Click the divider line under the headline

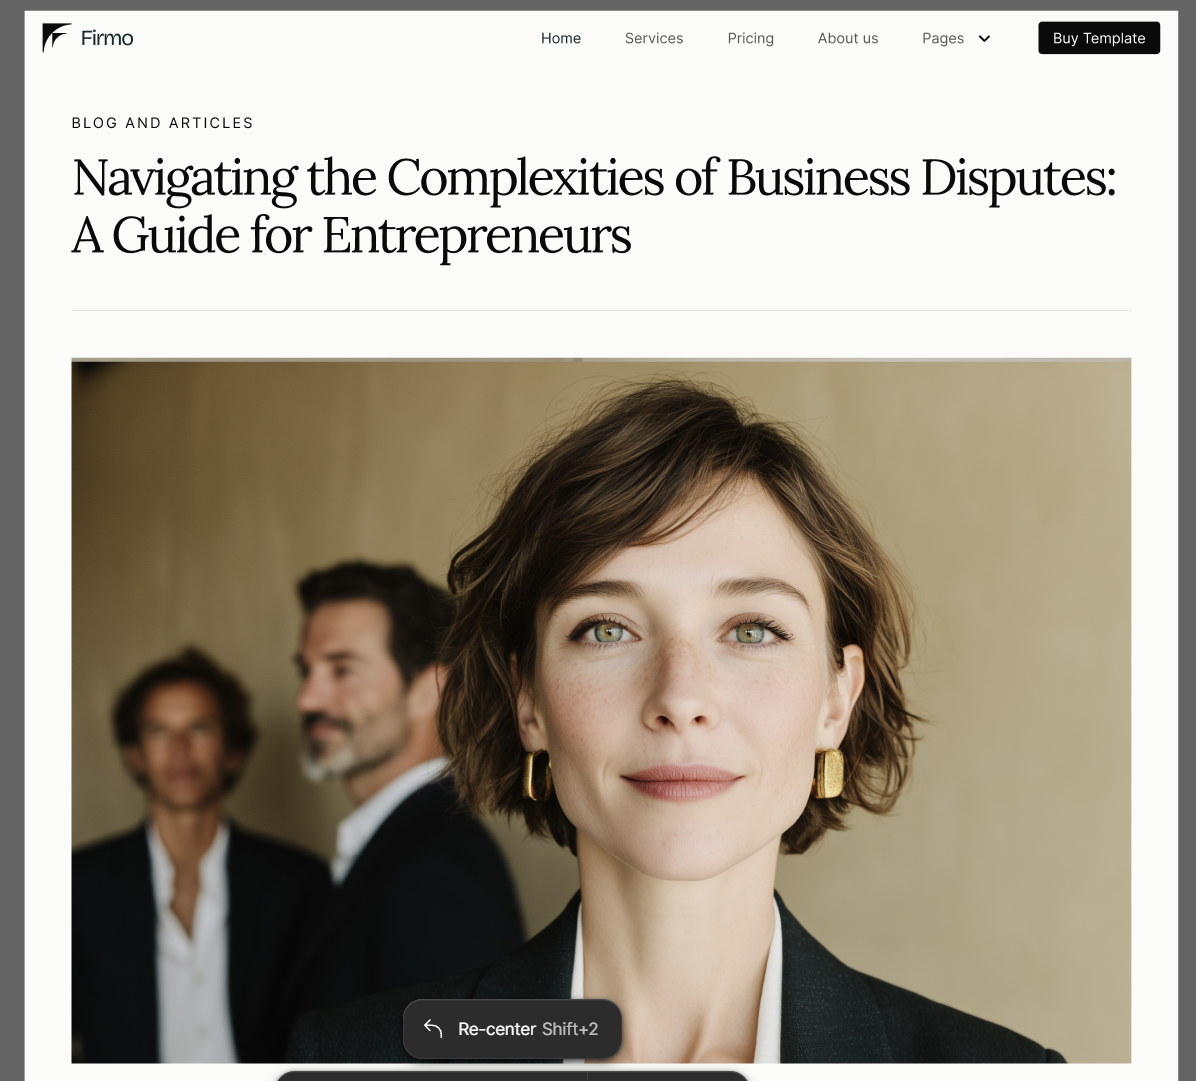(x=601, y=310)
